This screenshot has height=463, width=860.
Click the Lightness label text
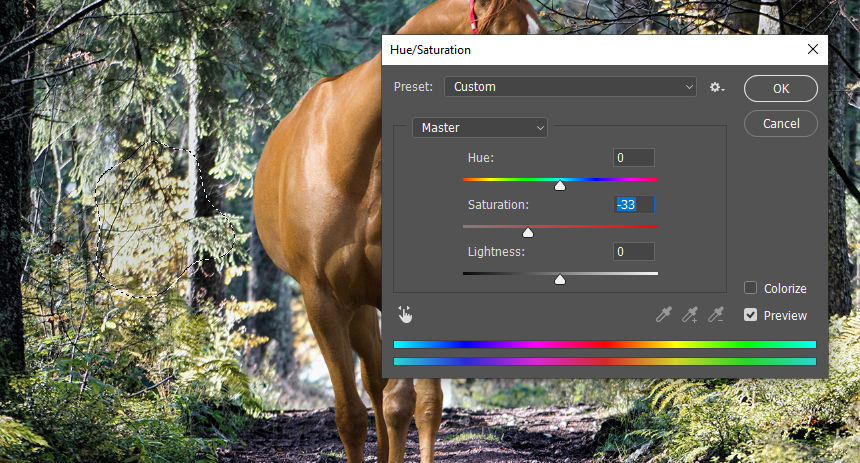click(496, 252)
